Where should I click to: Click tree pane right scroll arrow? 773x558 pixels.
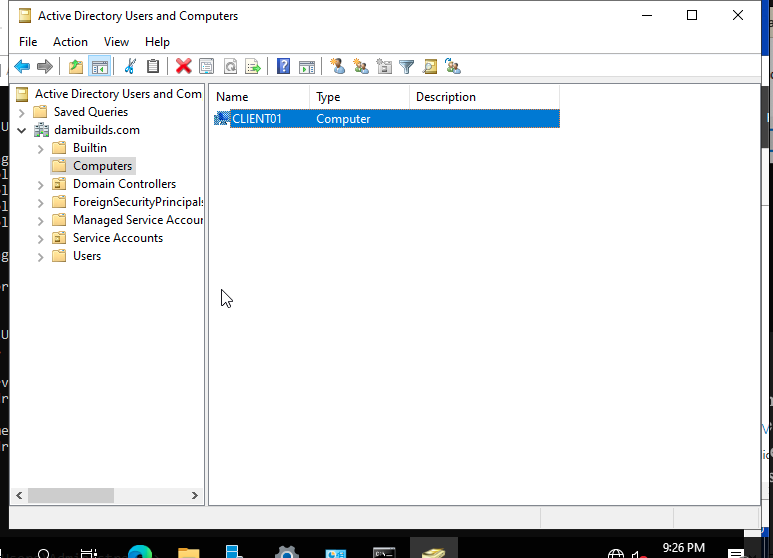(x=195, y=495)
